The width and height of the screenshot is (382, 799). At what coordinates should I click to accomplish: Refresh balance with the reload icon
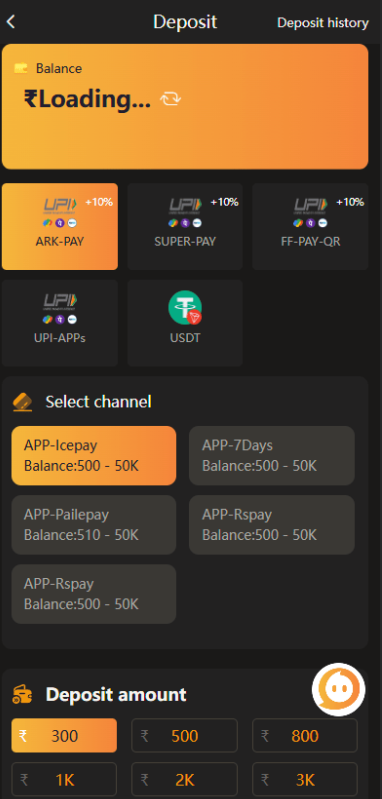171,99
